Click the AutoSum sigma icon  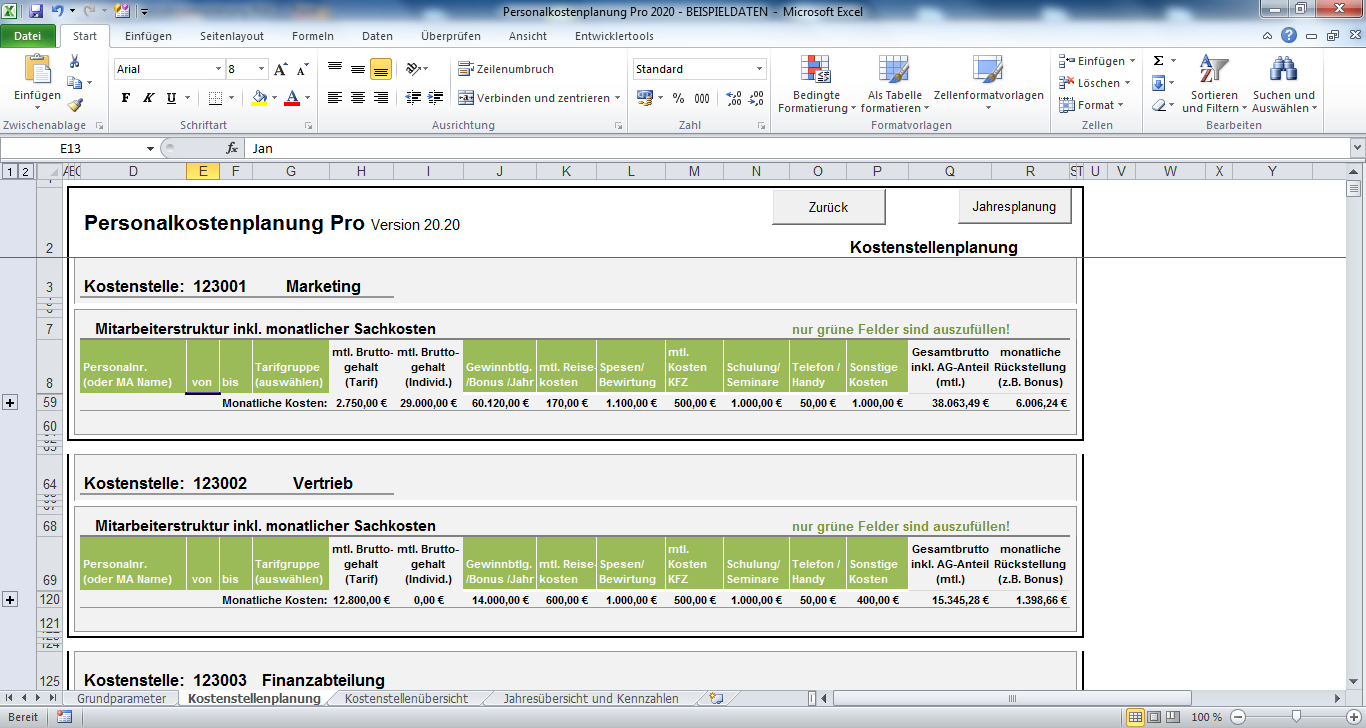click(1158, 61)
